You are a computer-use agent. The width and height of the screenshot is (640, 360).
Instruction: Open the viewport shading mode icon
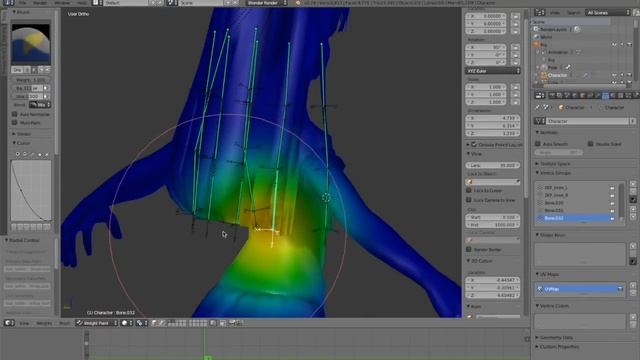click(126, 323)
